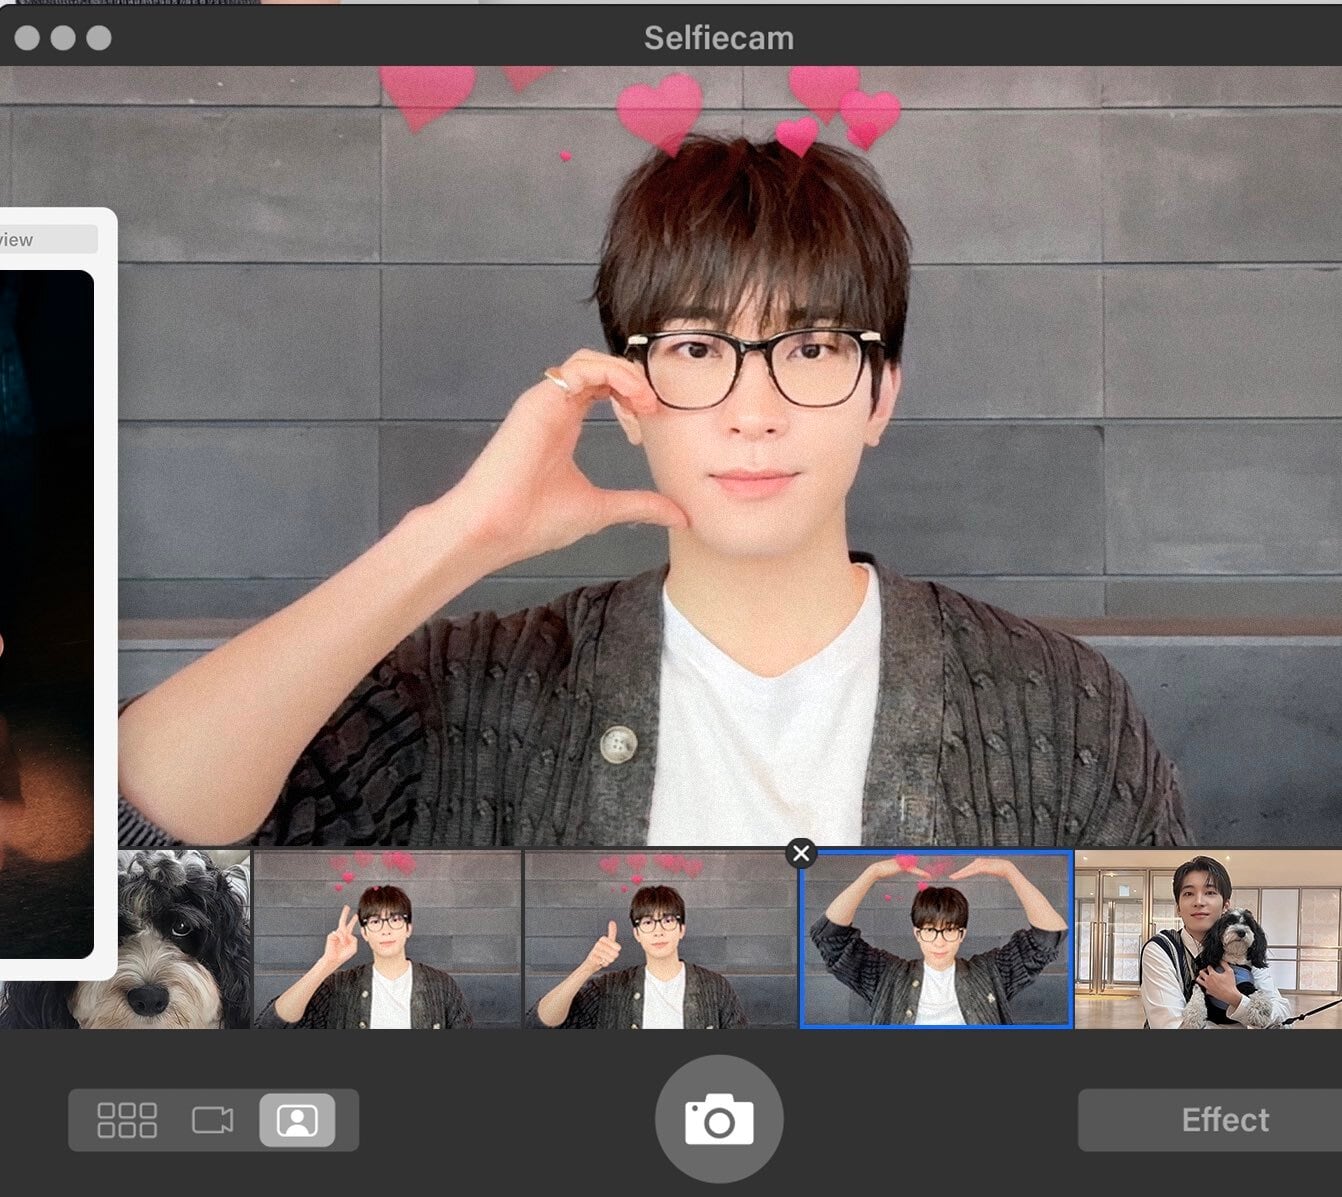
Task: Select the single photo portrait mode icon
Action: pyautogui.click(x=297, y=1120)
